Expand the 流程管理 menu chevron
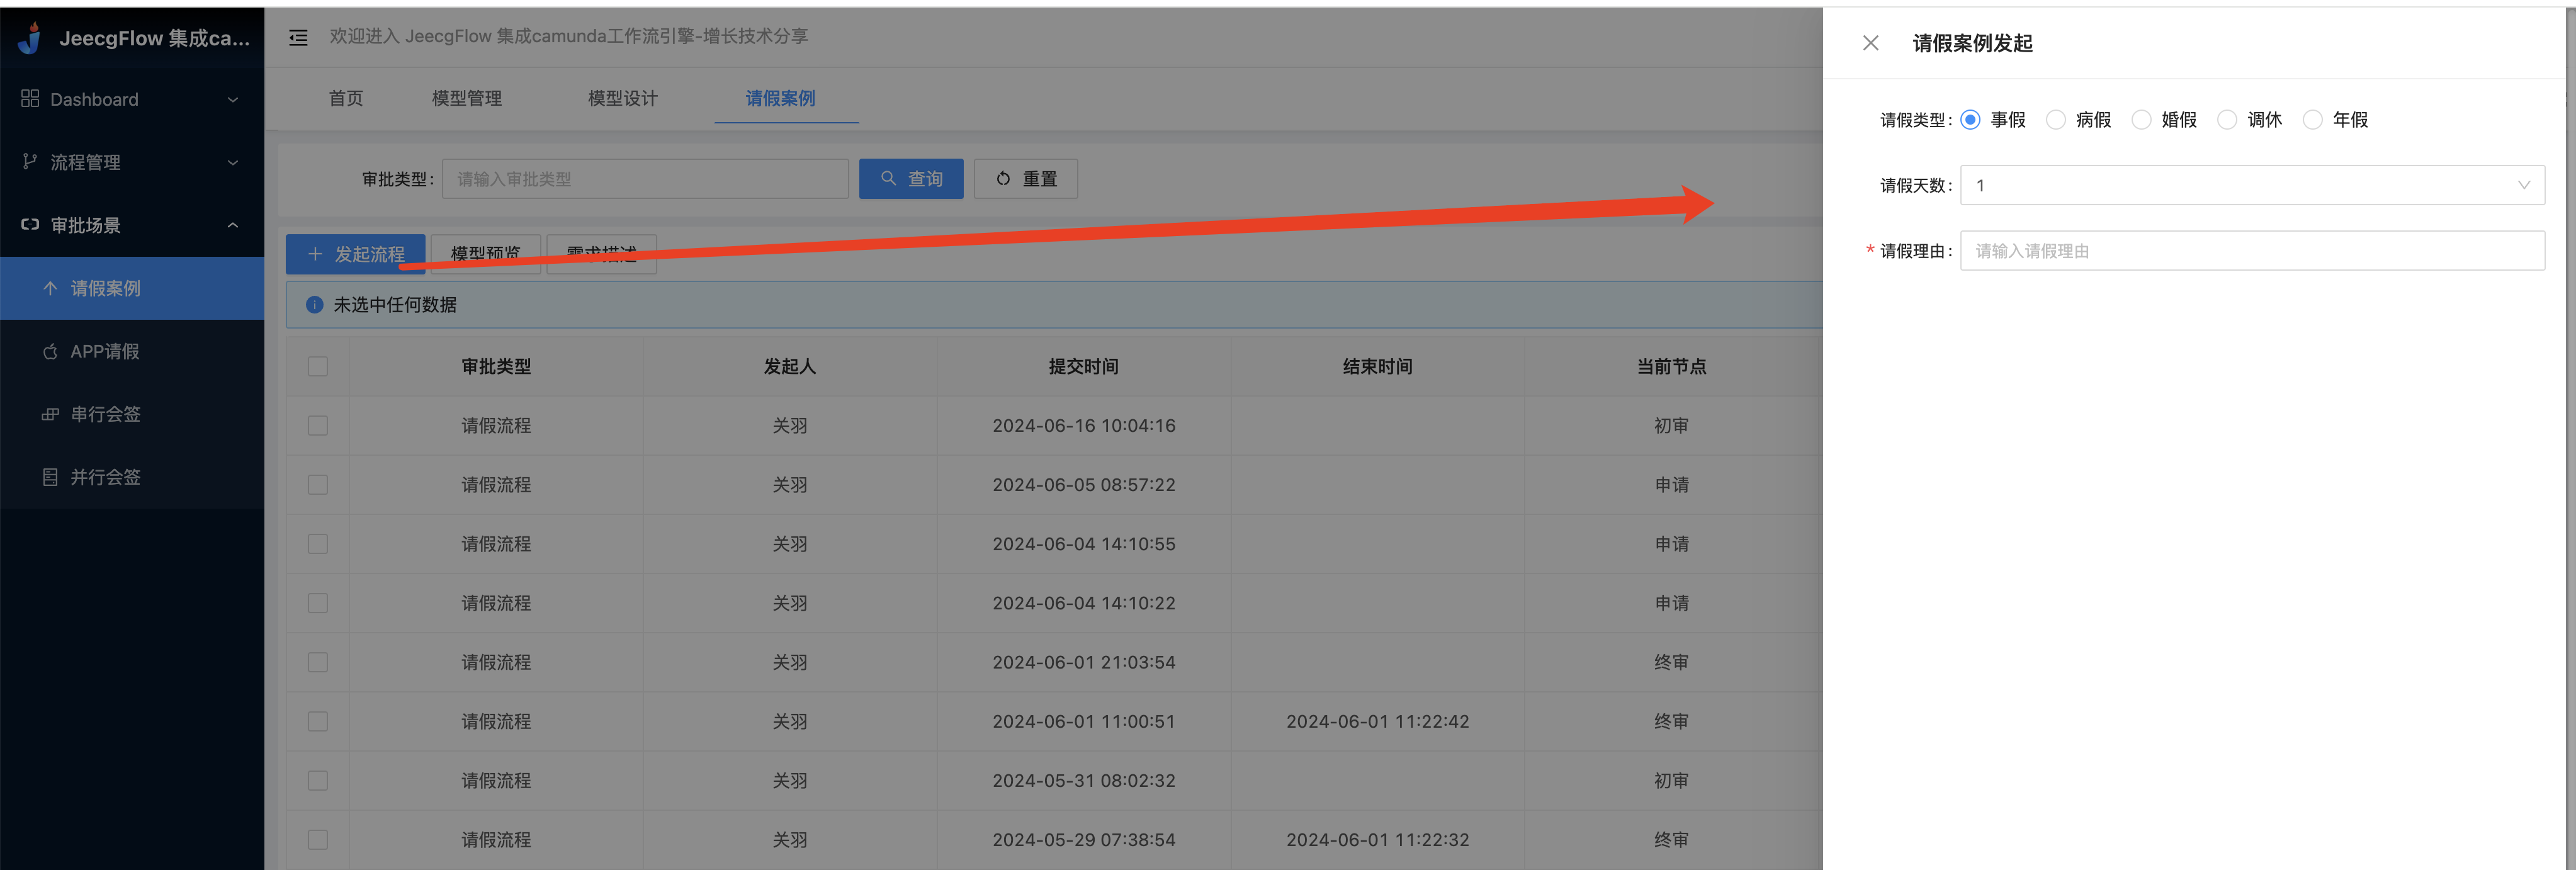This screenshot has height=870, width=2576. (x=233, y=162)
